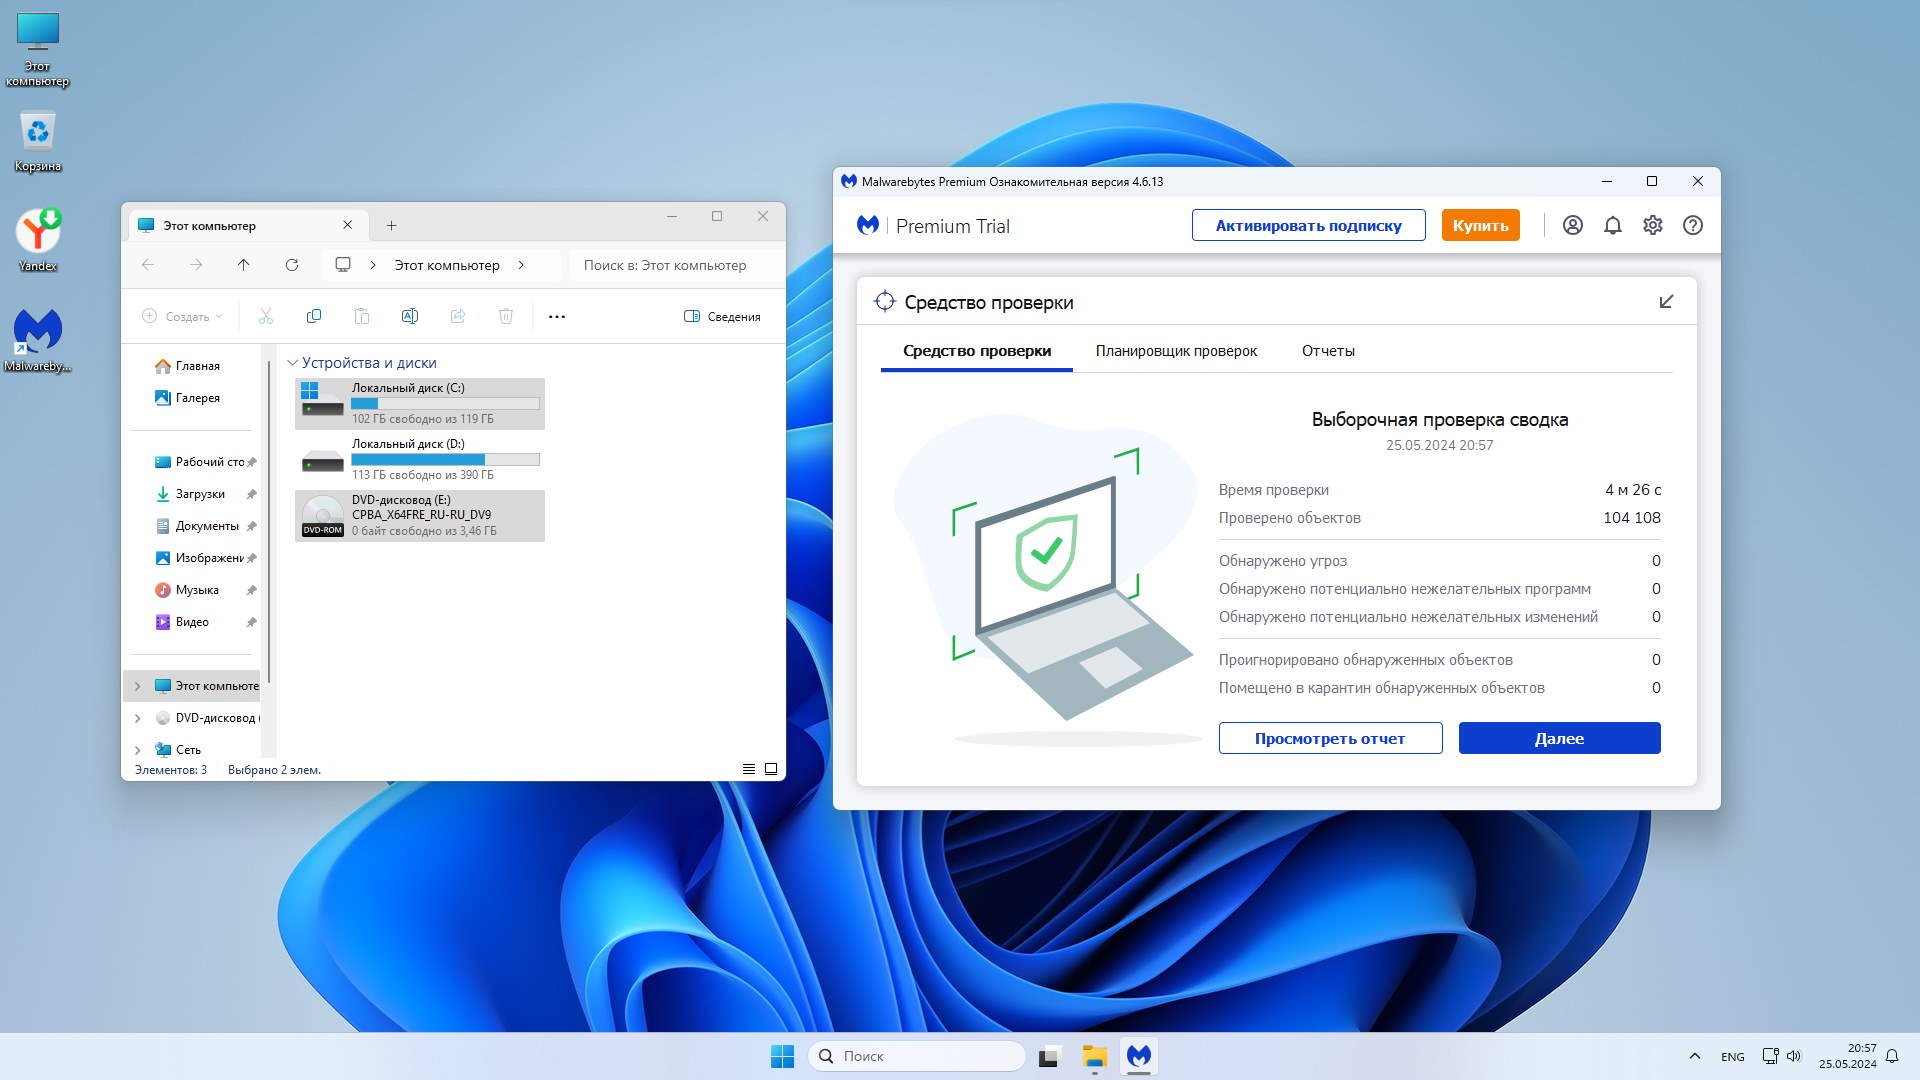Open Explorer more options ellipsis
Image resolution: width=1920 pixels, height=1080 pixels.
(x=557, y=317)
